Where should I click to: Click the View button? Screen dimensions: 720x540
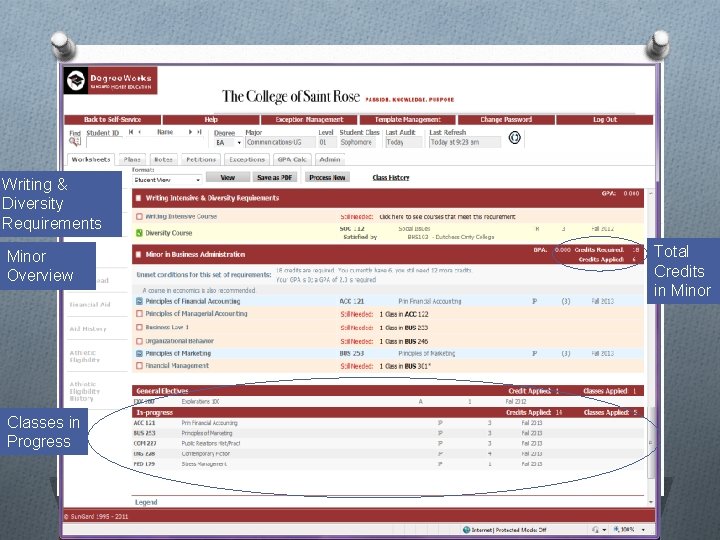[x=228, y=177]
